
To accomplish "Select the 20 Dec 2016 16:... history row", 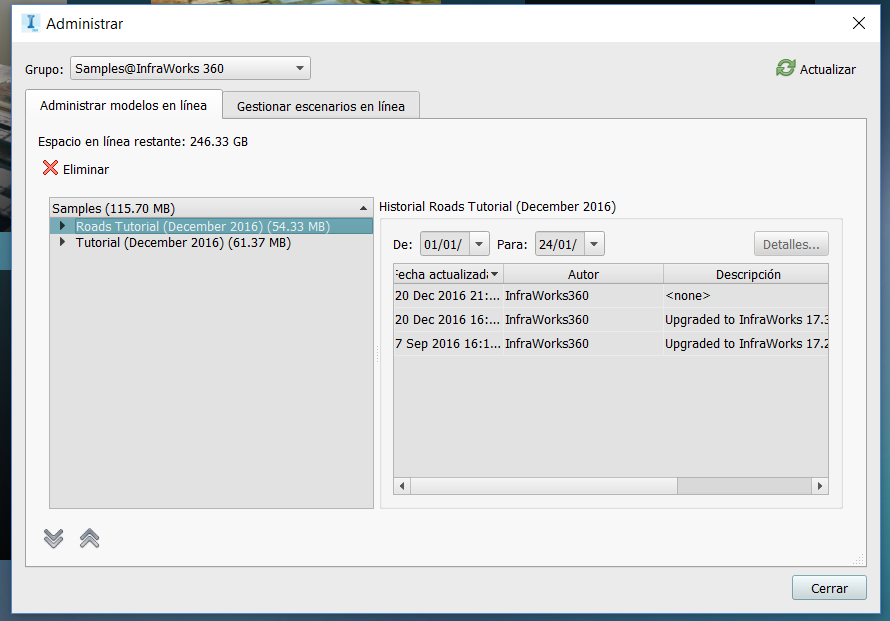I will [x=611, y=320].
